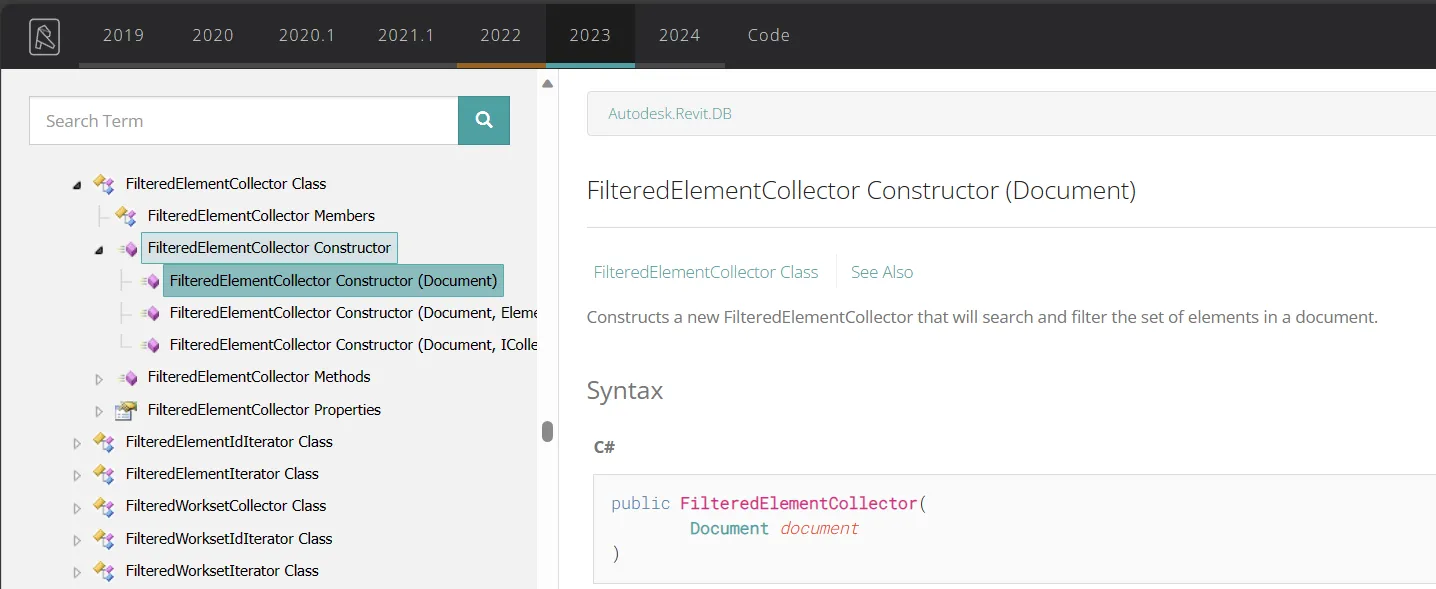Open FilteredWorksetIterator Class tree row

222,571
